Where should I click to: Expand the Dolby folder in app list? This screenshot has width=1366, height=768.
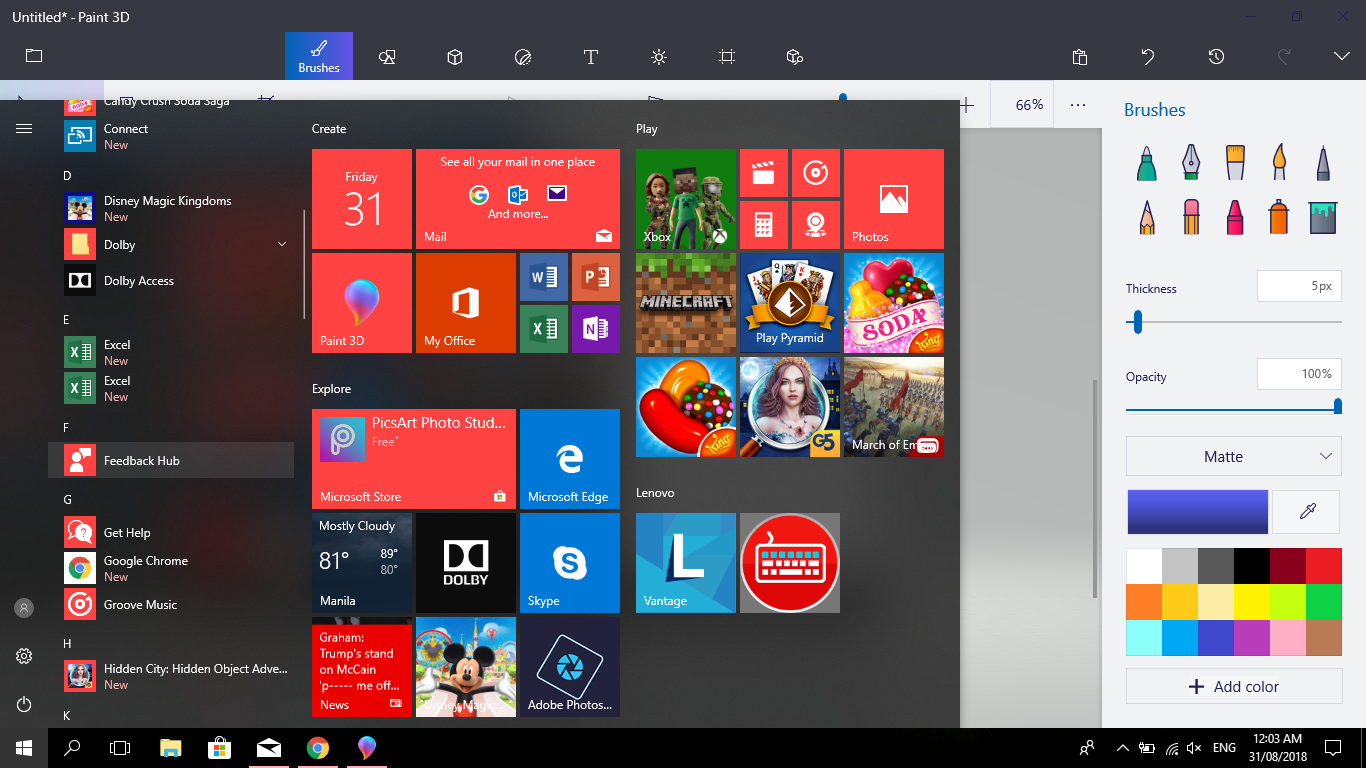tap(282, 244)
